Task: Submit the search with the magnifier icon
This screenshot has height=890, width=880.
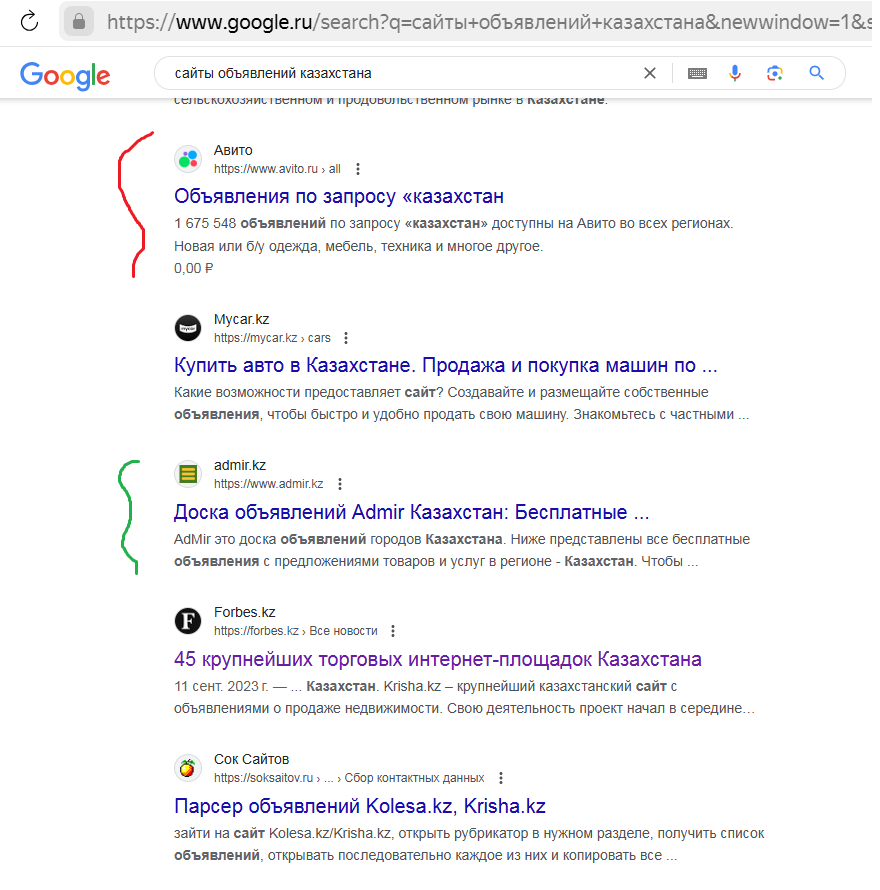Action: point(816,73)
